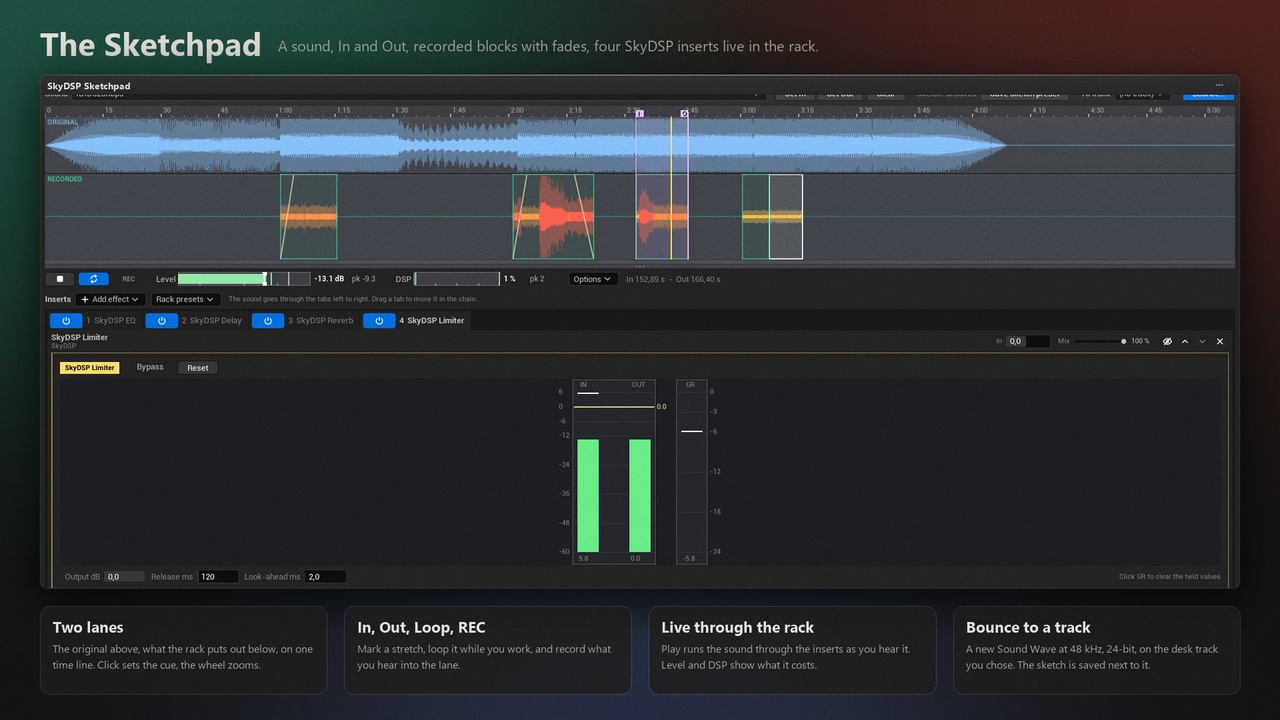Switch to SkyDSP Delay tab
1280x720 pixels.
(212, 321)
